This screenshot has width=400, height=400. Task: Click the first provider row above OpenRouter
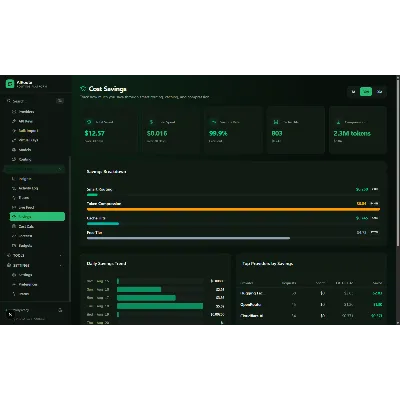click(x=311, y=293)
